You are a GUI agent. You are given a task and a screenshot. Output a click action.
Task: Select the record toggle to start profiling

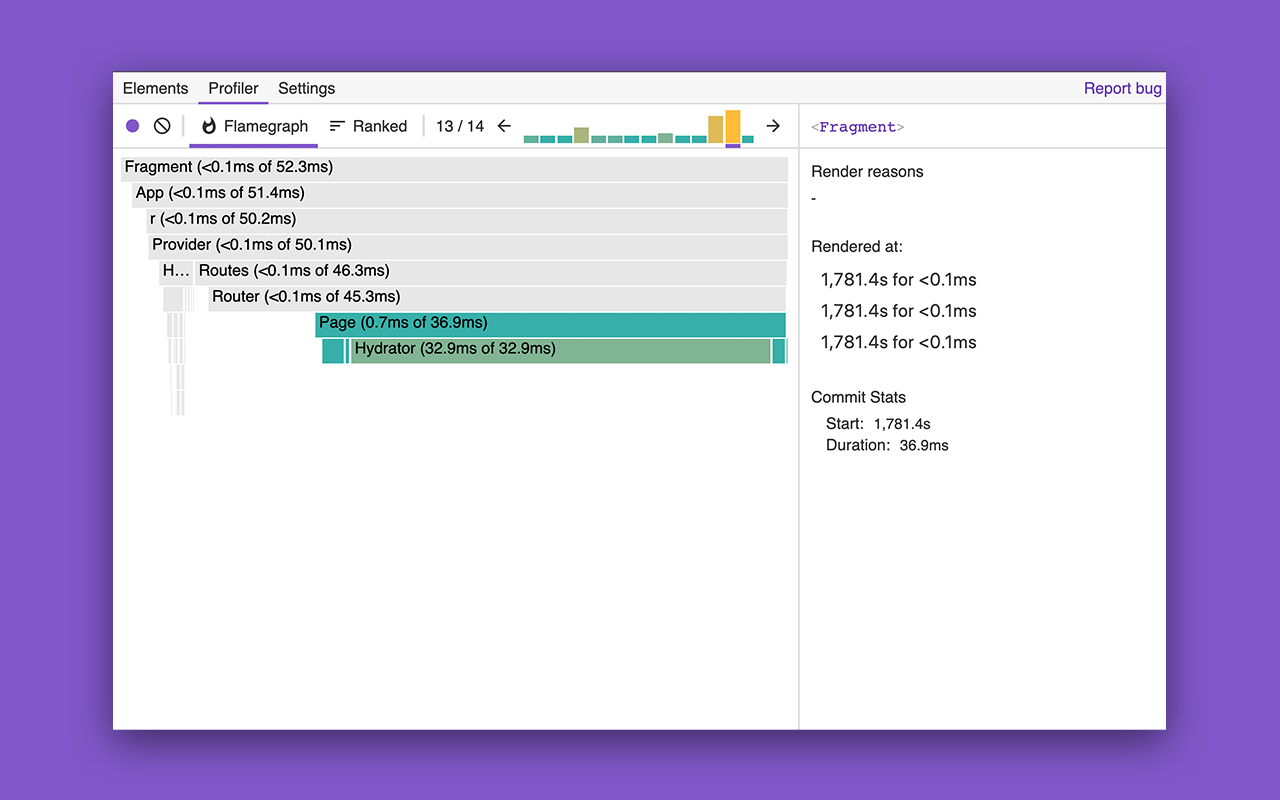tap(133, 125)
